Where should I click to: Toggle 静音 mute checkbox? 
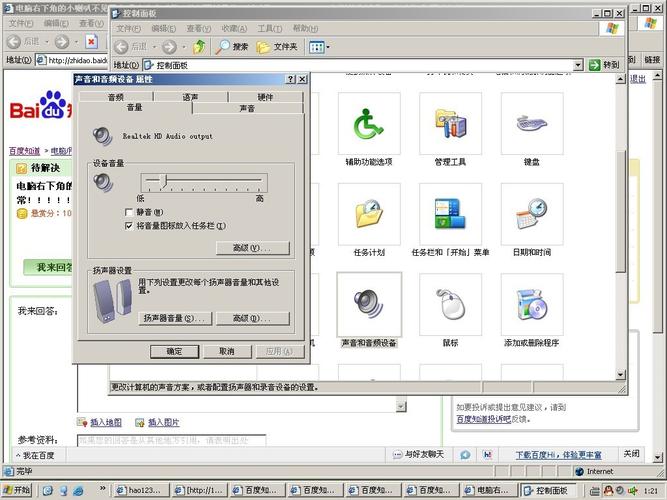(129, 212)
